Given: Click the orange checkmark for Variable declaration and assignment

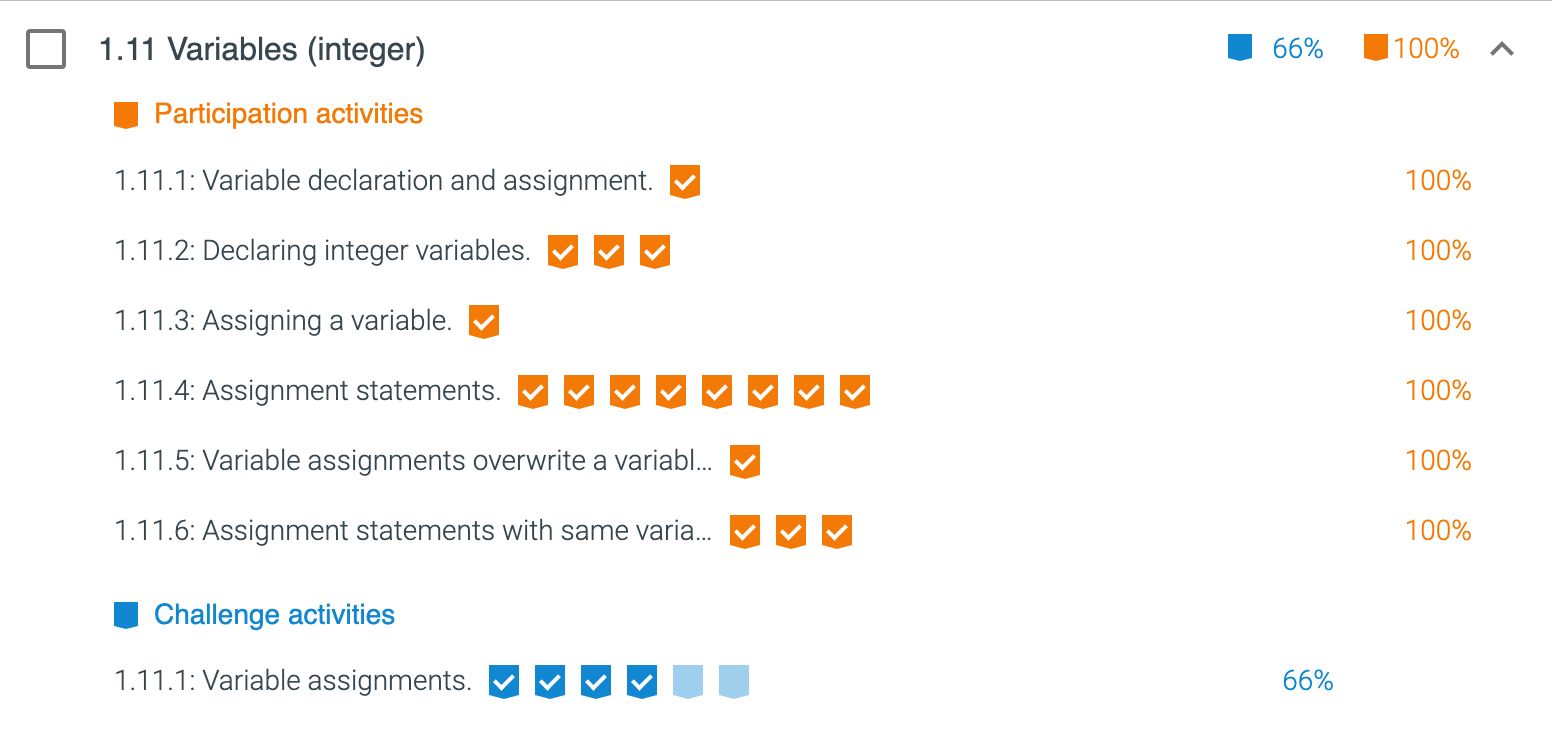Looking at the screenshot, I should tap(685, 182).
